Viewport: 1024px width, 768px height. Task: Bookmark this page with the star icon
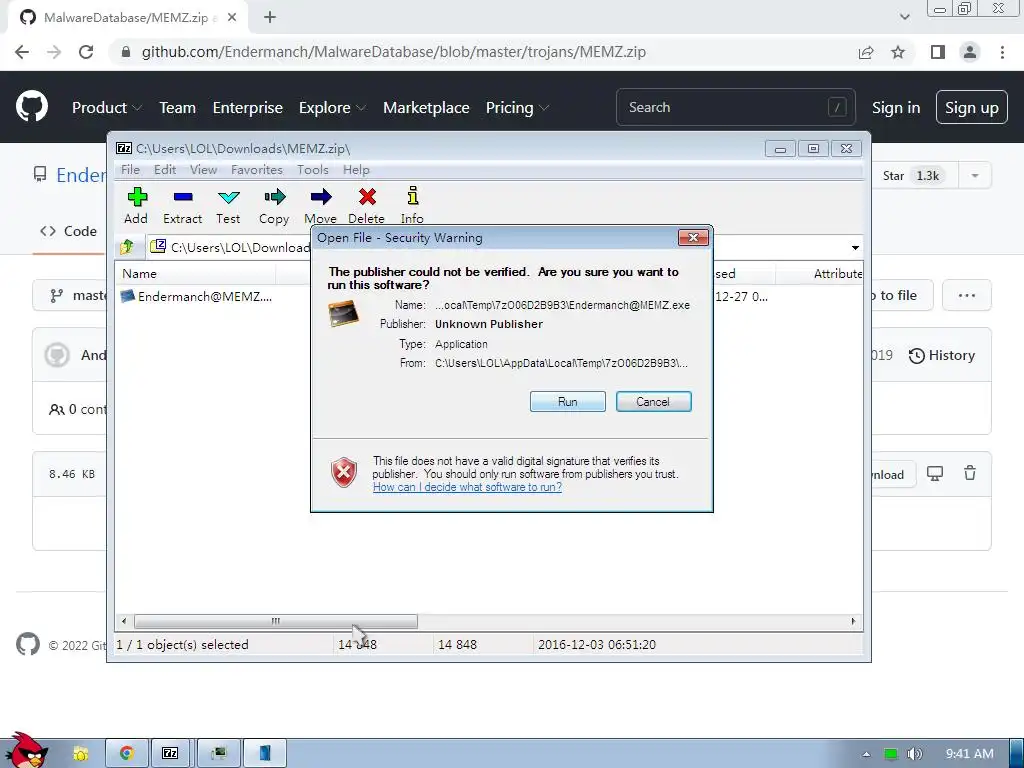[x=898, y=52]
